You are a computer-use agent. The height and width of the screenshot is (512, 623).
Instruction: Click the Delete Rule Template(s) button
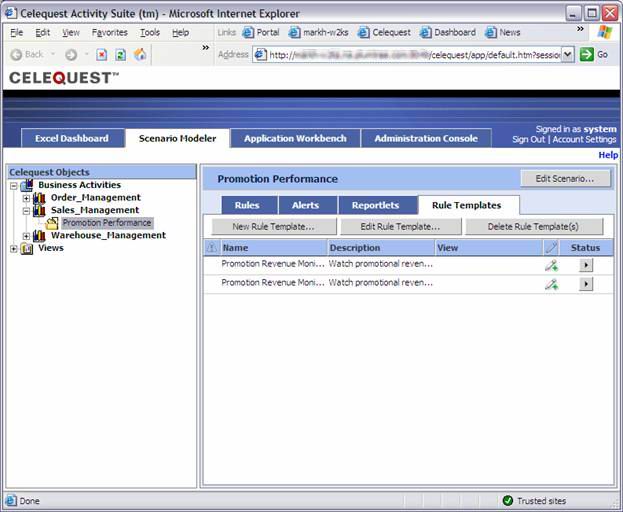[x=533, y=227]
